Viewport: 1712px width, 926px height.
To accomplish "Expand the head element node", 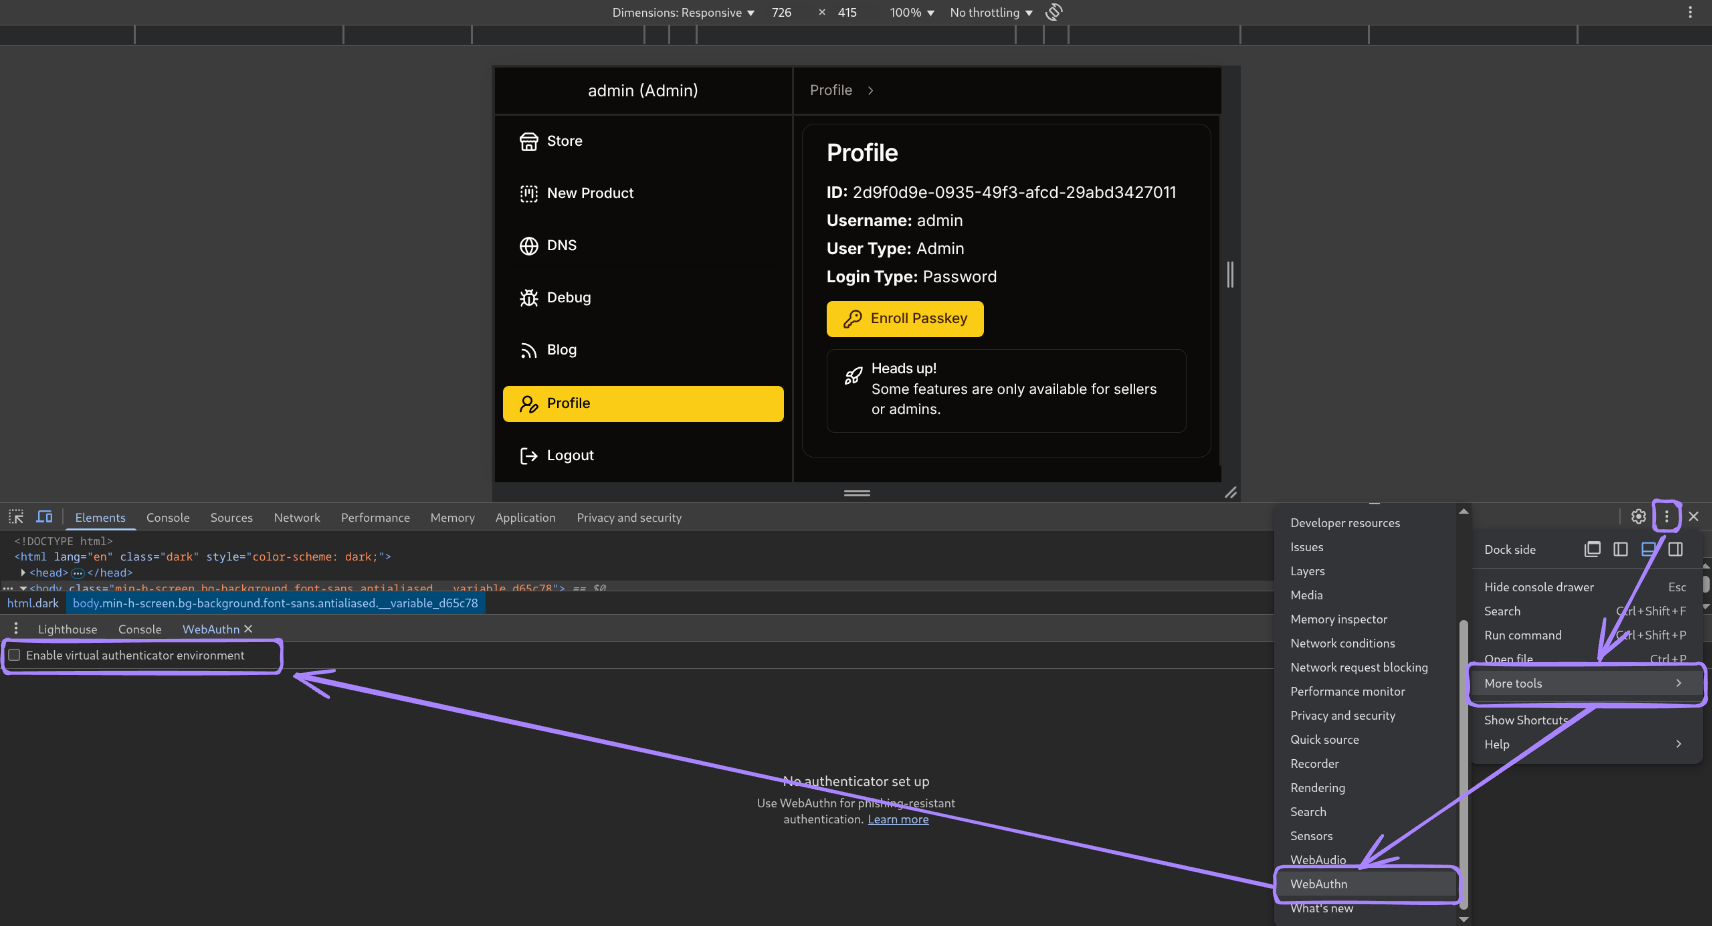I will point(23,573).
